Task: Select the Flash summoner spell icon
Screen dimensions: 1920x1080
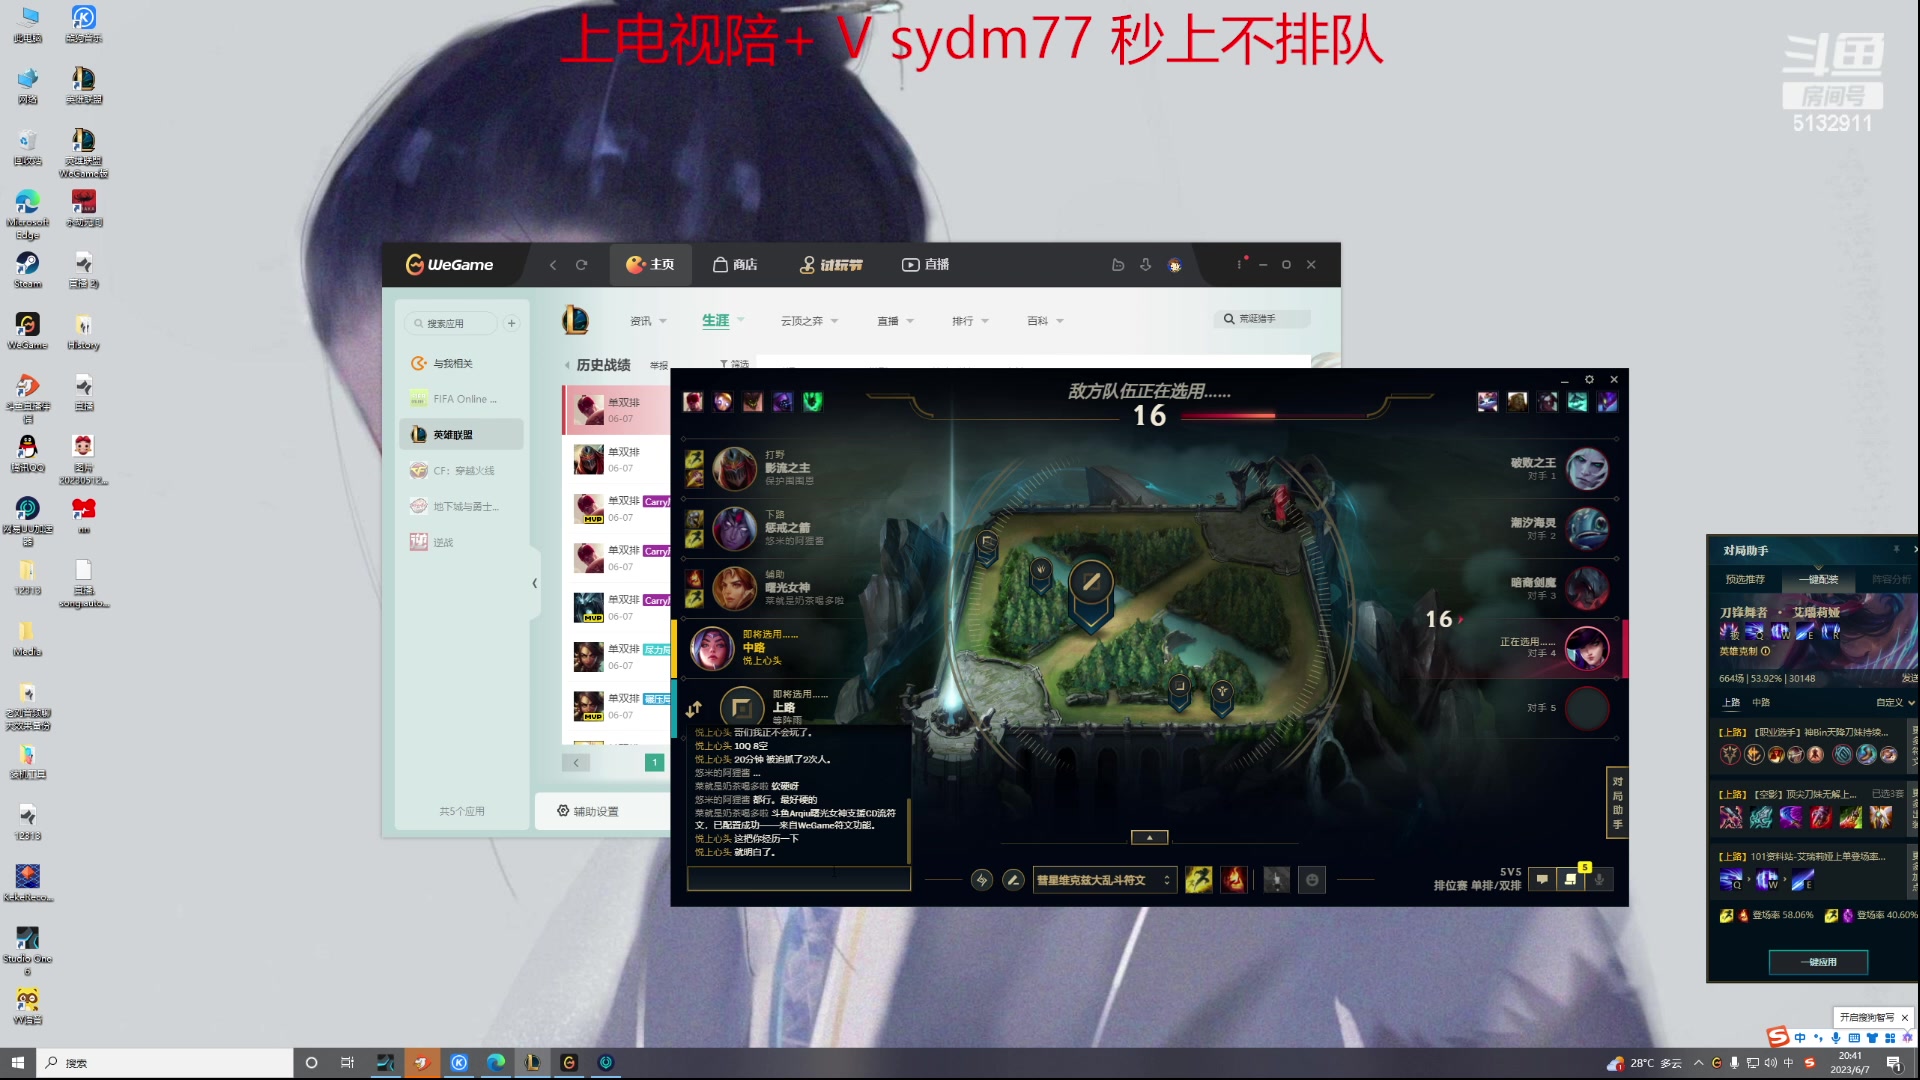Action: pos(1198,880)
